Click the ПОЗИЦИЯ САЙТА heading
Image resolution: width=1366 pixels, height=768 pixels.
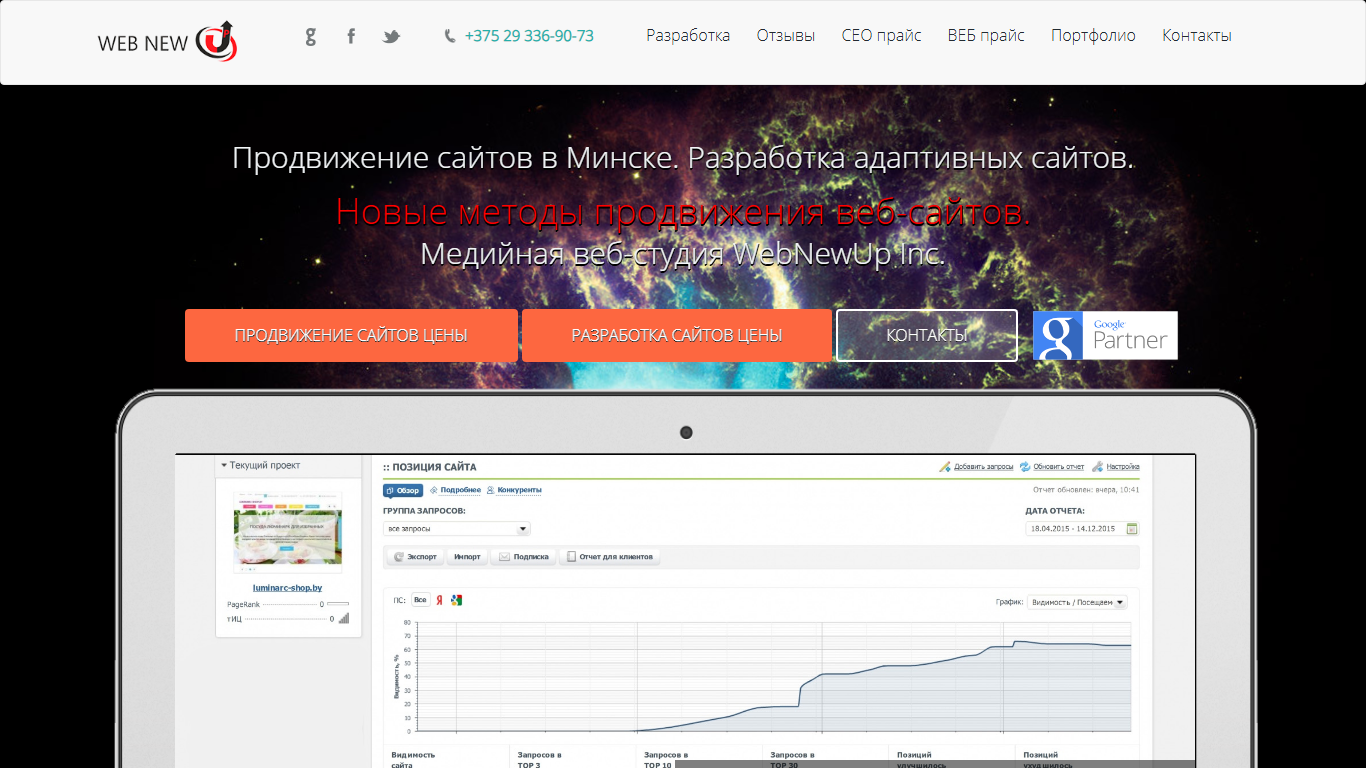click(x=430, y=467)
